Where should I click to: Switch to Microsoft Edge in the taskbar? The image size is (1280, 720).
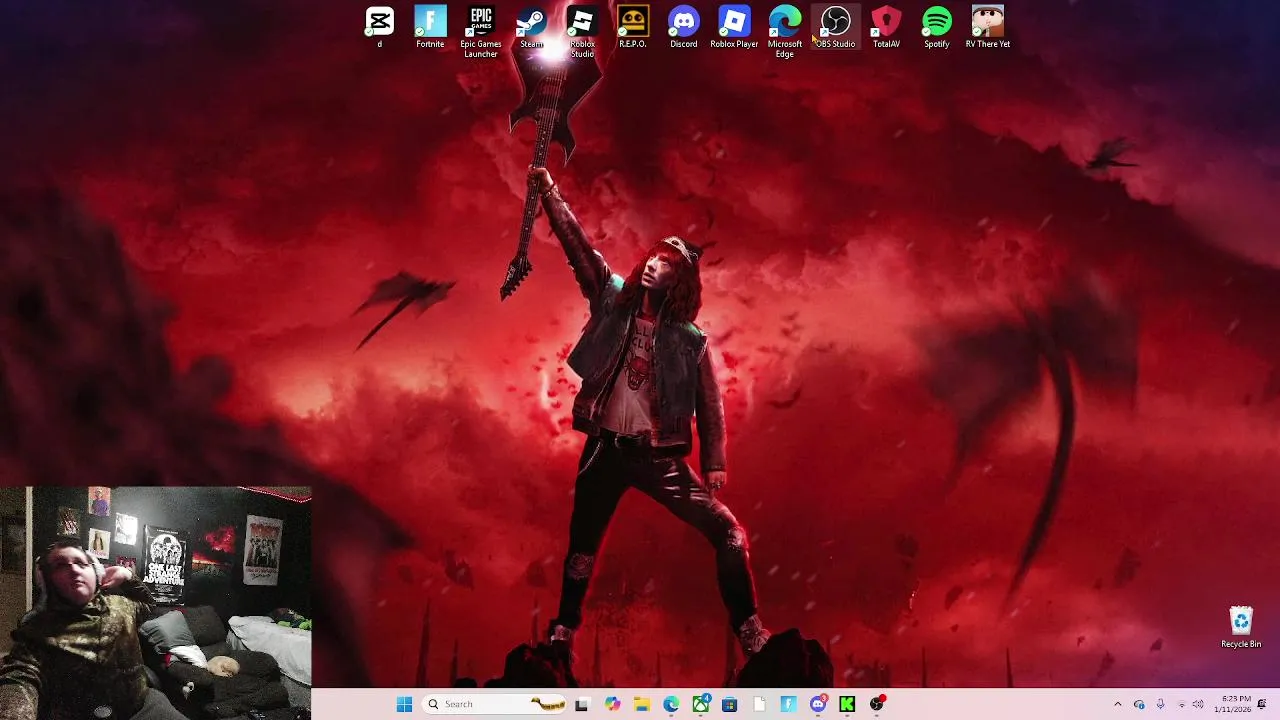[x=671, y=704]
